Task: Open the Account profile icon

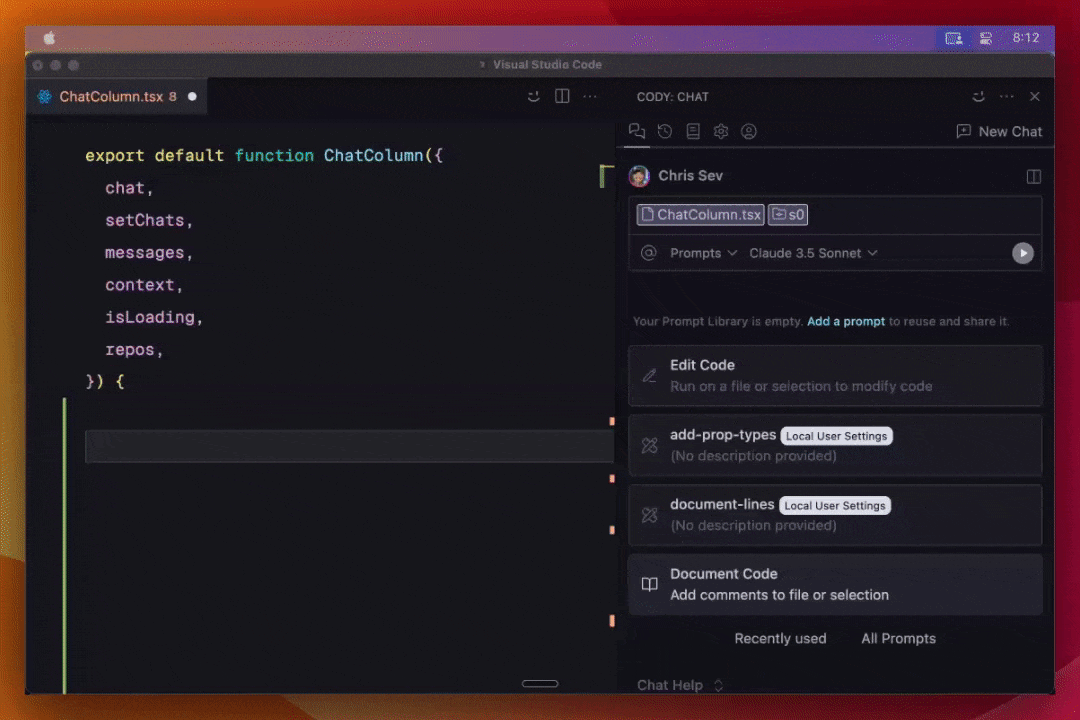Action: [749, 131]
